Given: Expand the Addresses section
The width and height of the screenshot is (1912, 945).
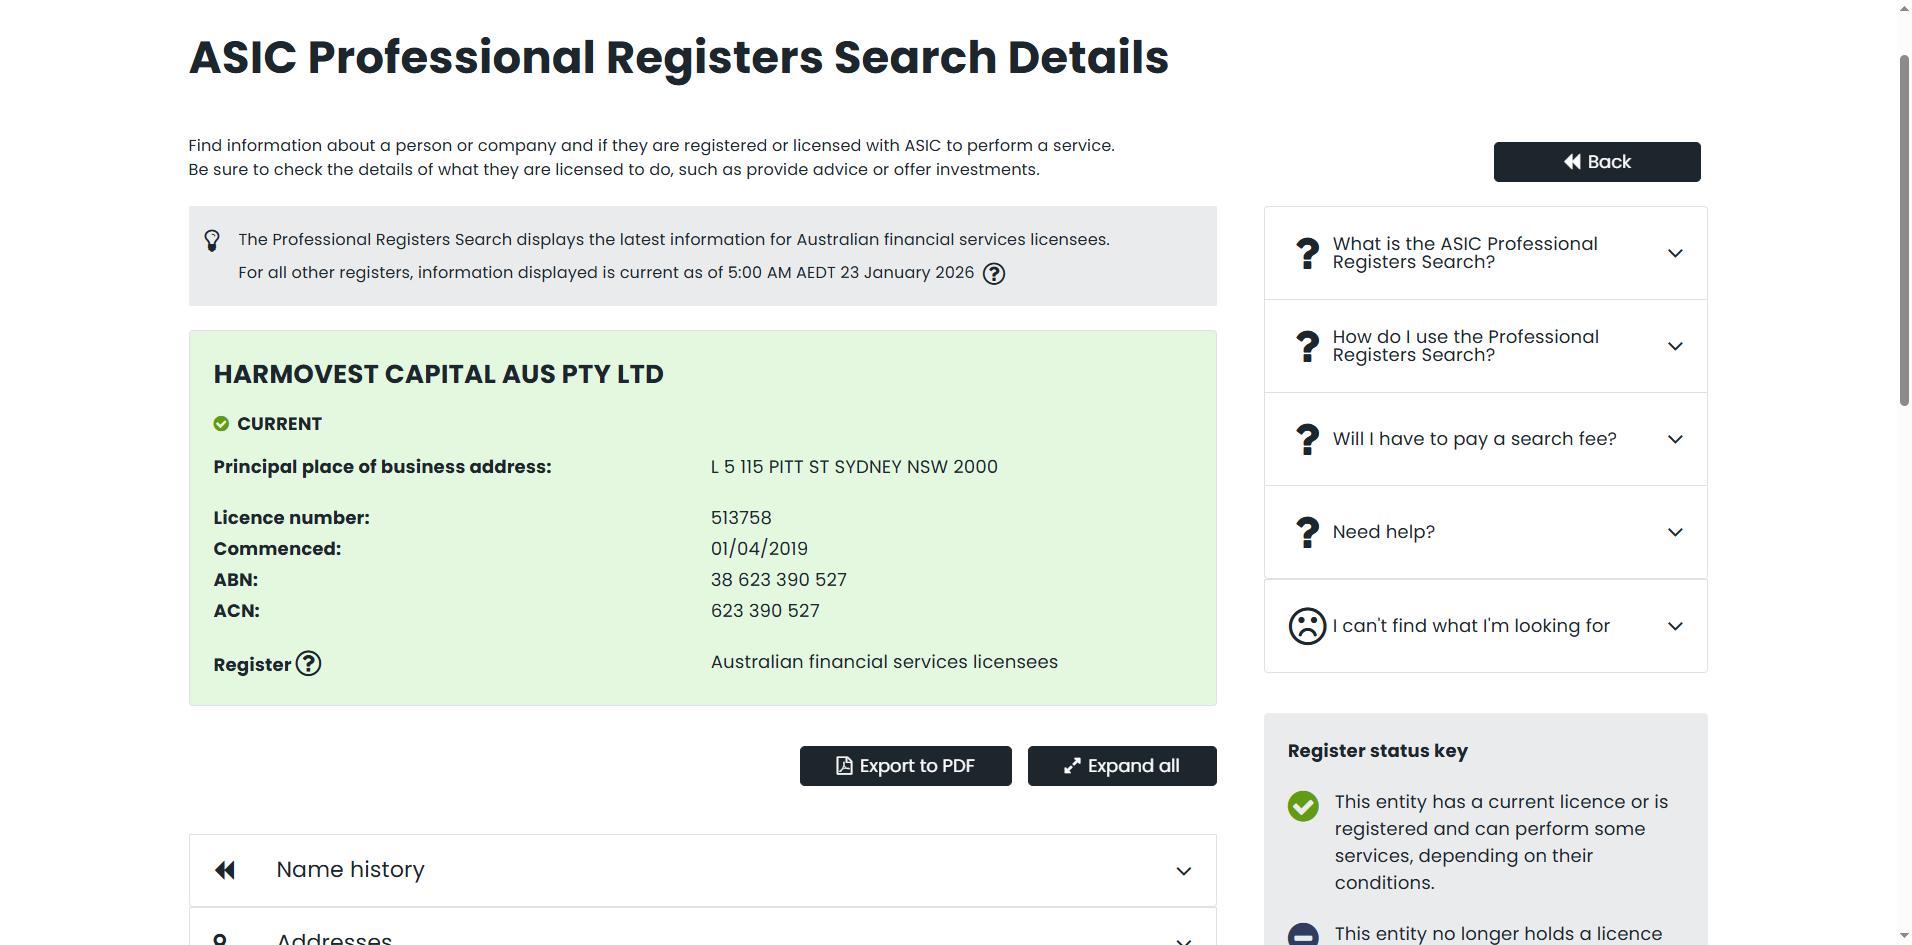Looking at the screenshot, I should tap(1183, 939).
